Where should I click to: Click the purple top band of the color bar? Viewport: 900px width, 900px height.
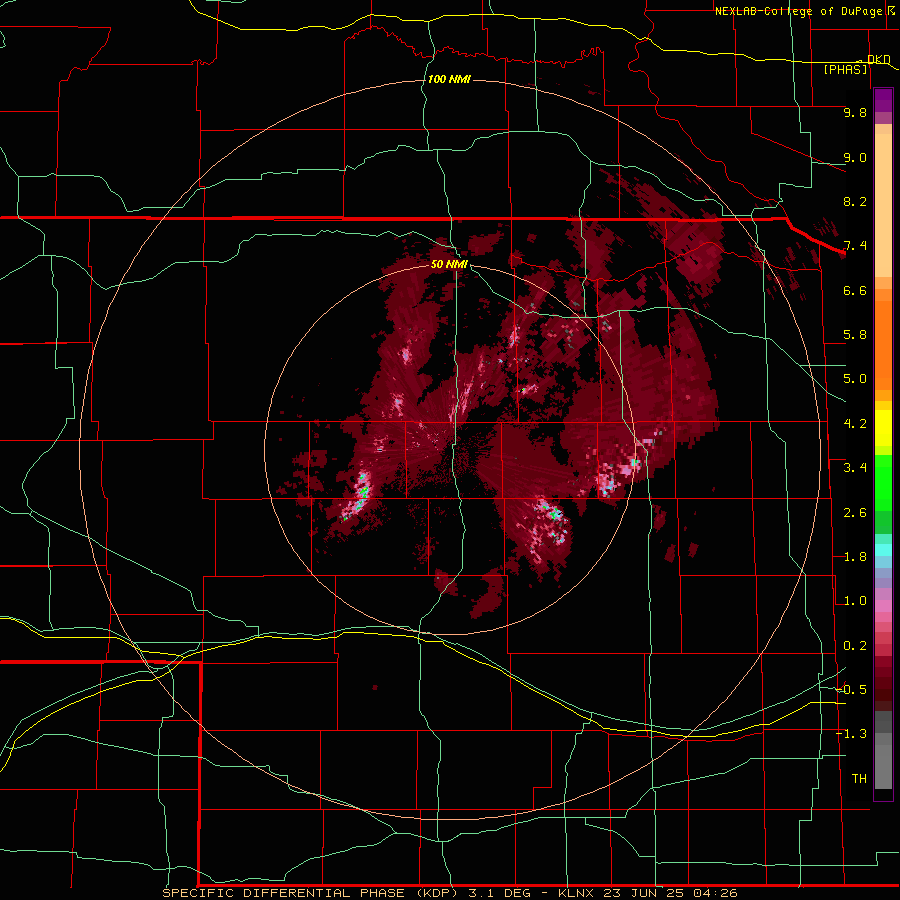pyautogui.click(x=883, y=101)
